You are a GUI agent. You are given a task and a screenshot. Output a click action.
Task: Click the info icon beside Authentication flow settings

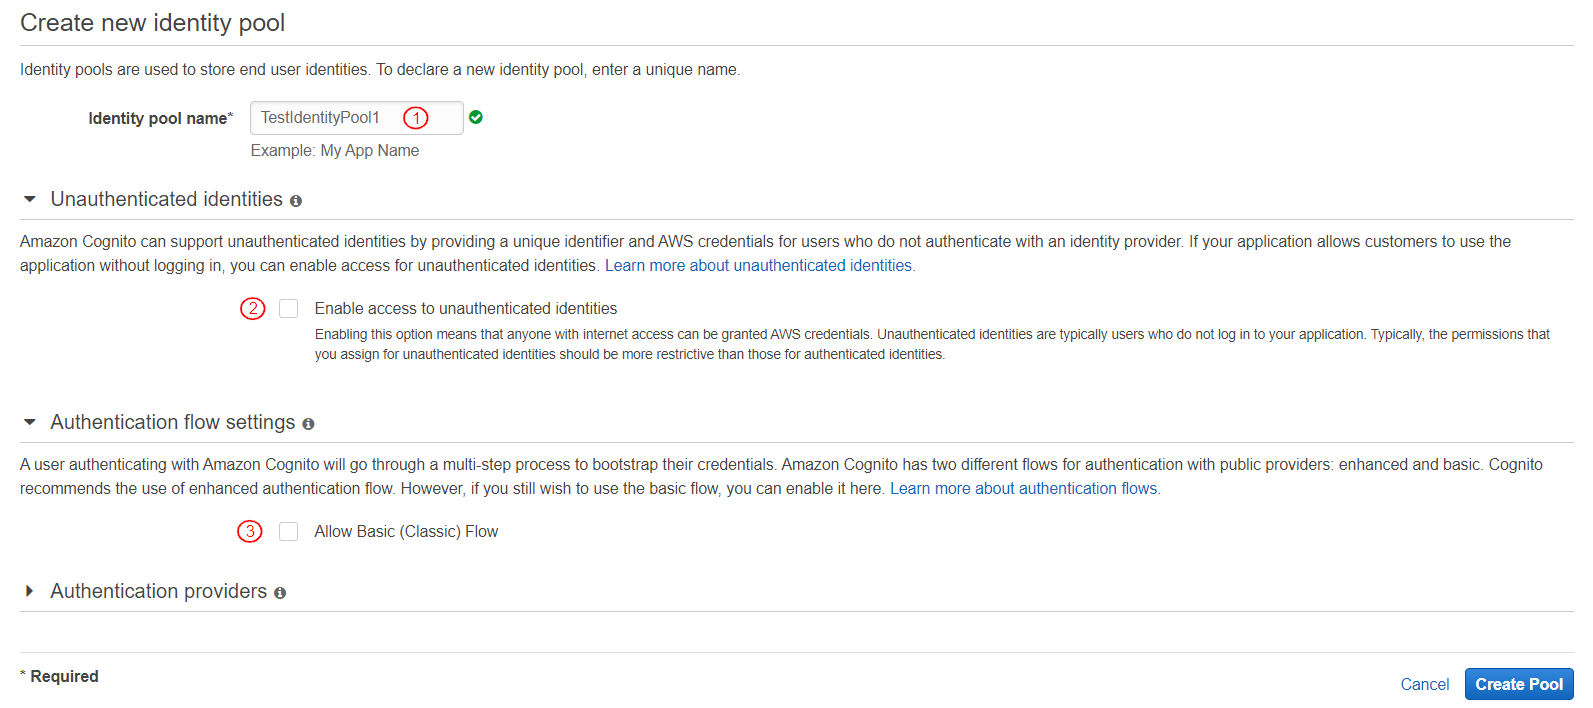point(308,424)
